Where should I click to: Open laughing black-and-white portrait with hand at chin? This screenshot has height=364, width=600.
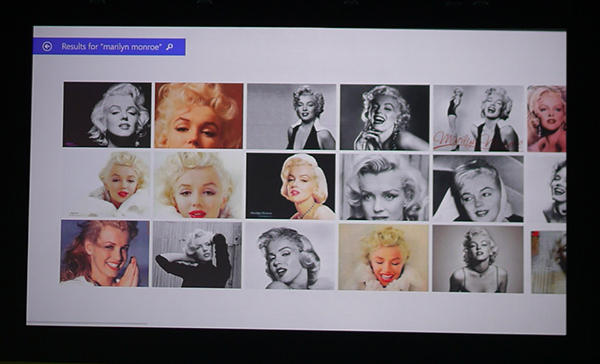pyautogui.click(x=385, y=118)
